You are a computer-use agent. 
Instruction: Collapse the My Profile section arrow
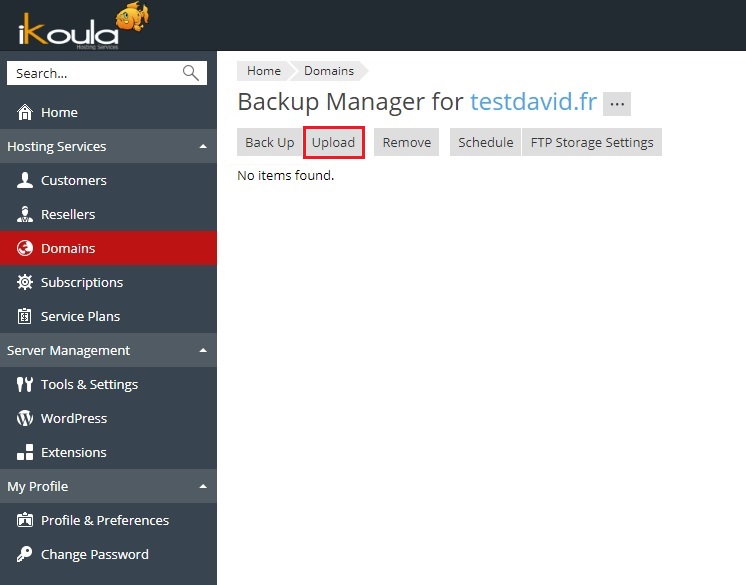coord(203,487)
